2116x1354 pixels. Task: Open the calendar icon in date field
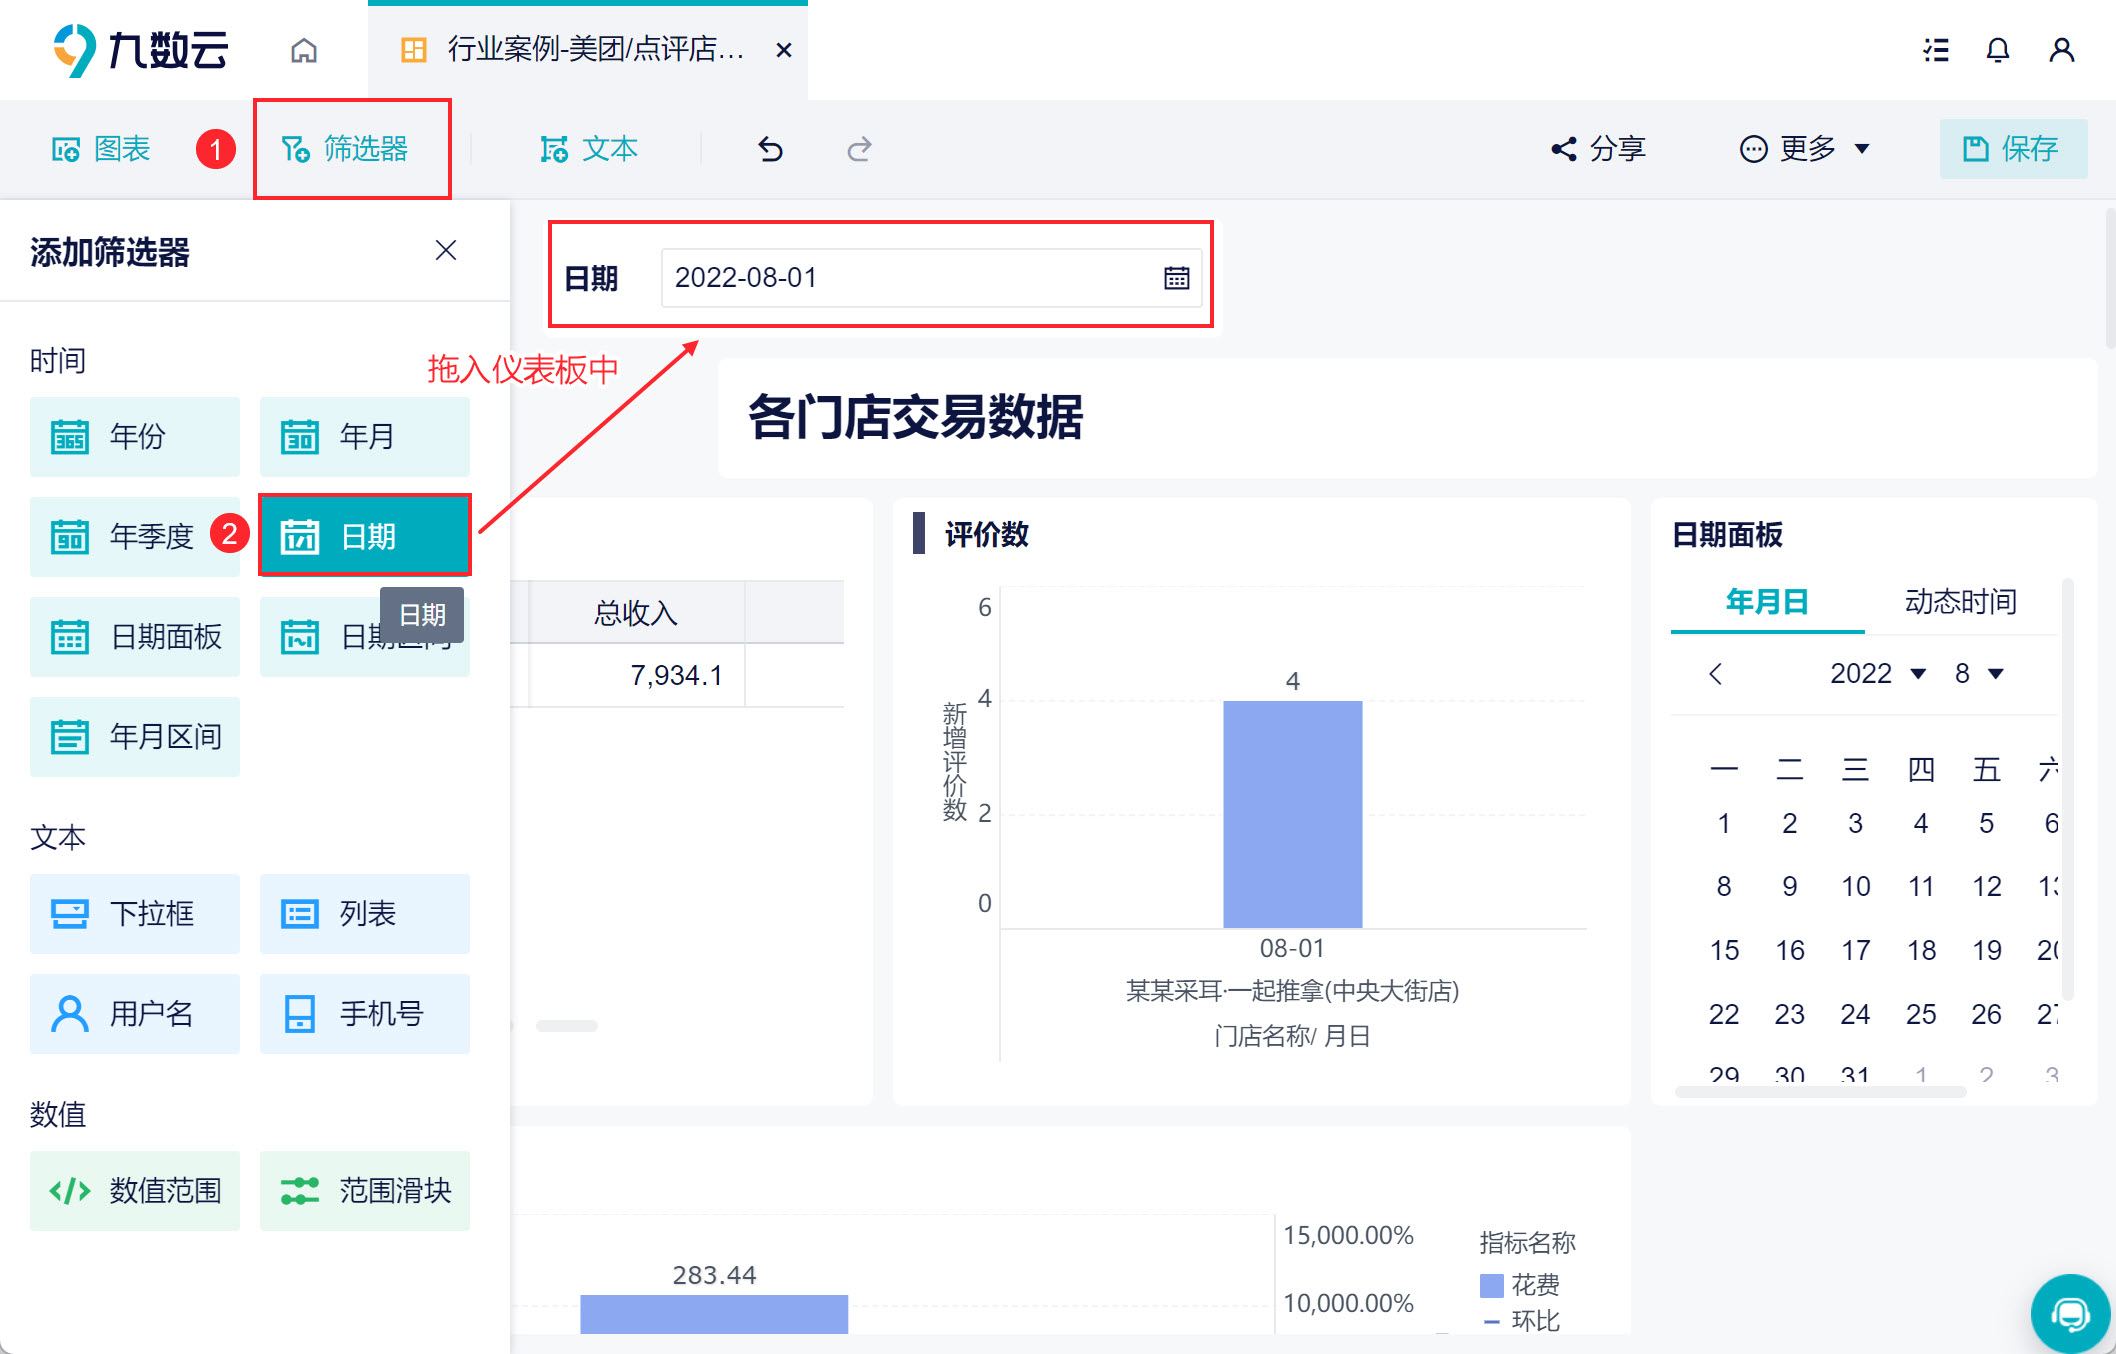pyautogui.click(x=1176, y=278)
